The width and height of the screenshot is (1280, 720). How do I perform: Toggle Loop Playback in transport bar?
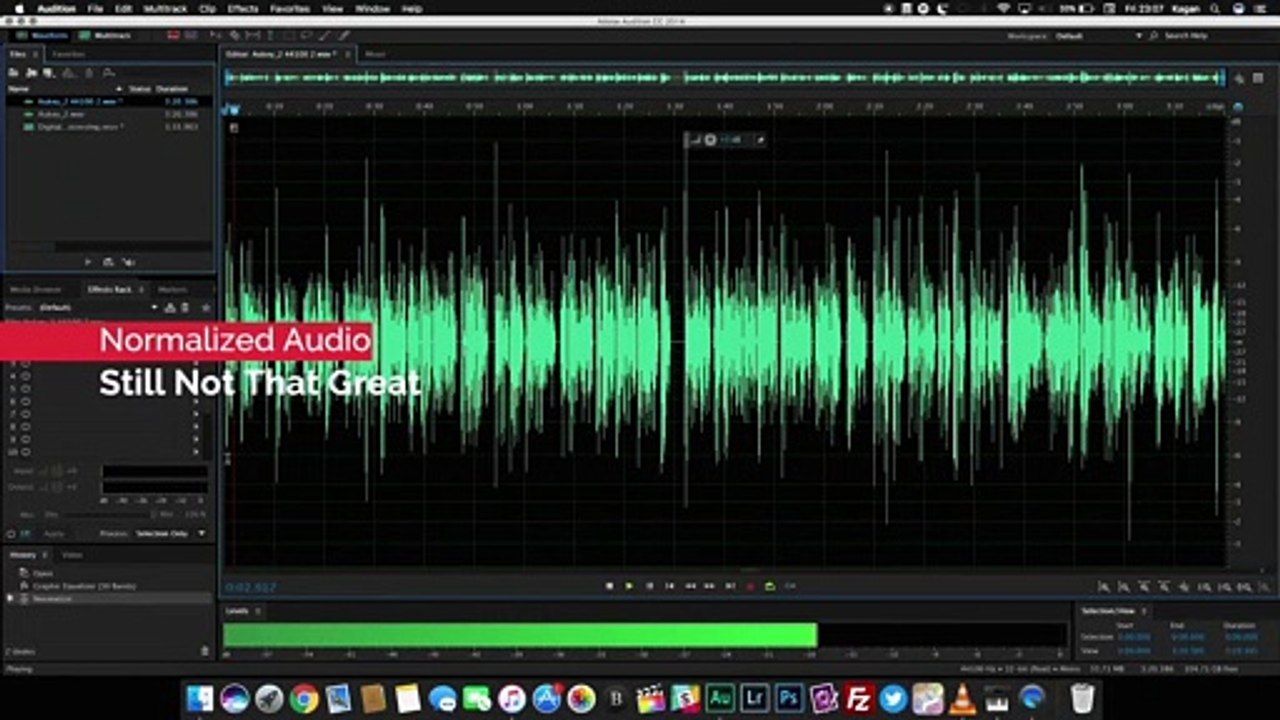(770, 585)
